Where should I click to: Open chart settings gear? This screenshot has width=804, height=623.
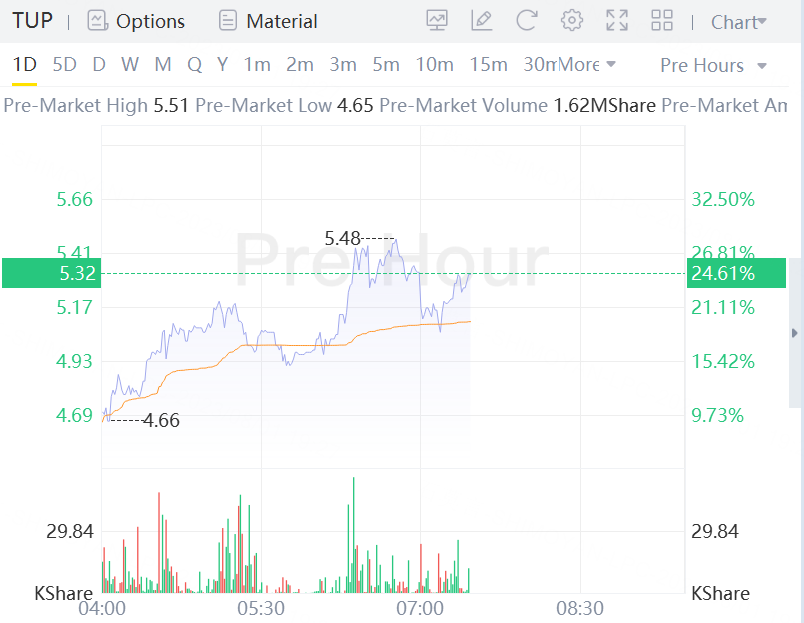click(572, 20)
